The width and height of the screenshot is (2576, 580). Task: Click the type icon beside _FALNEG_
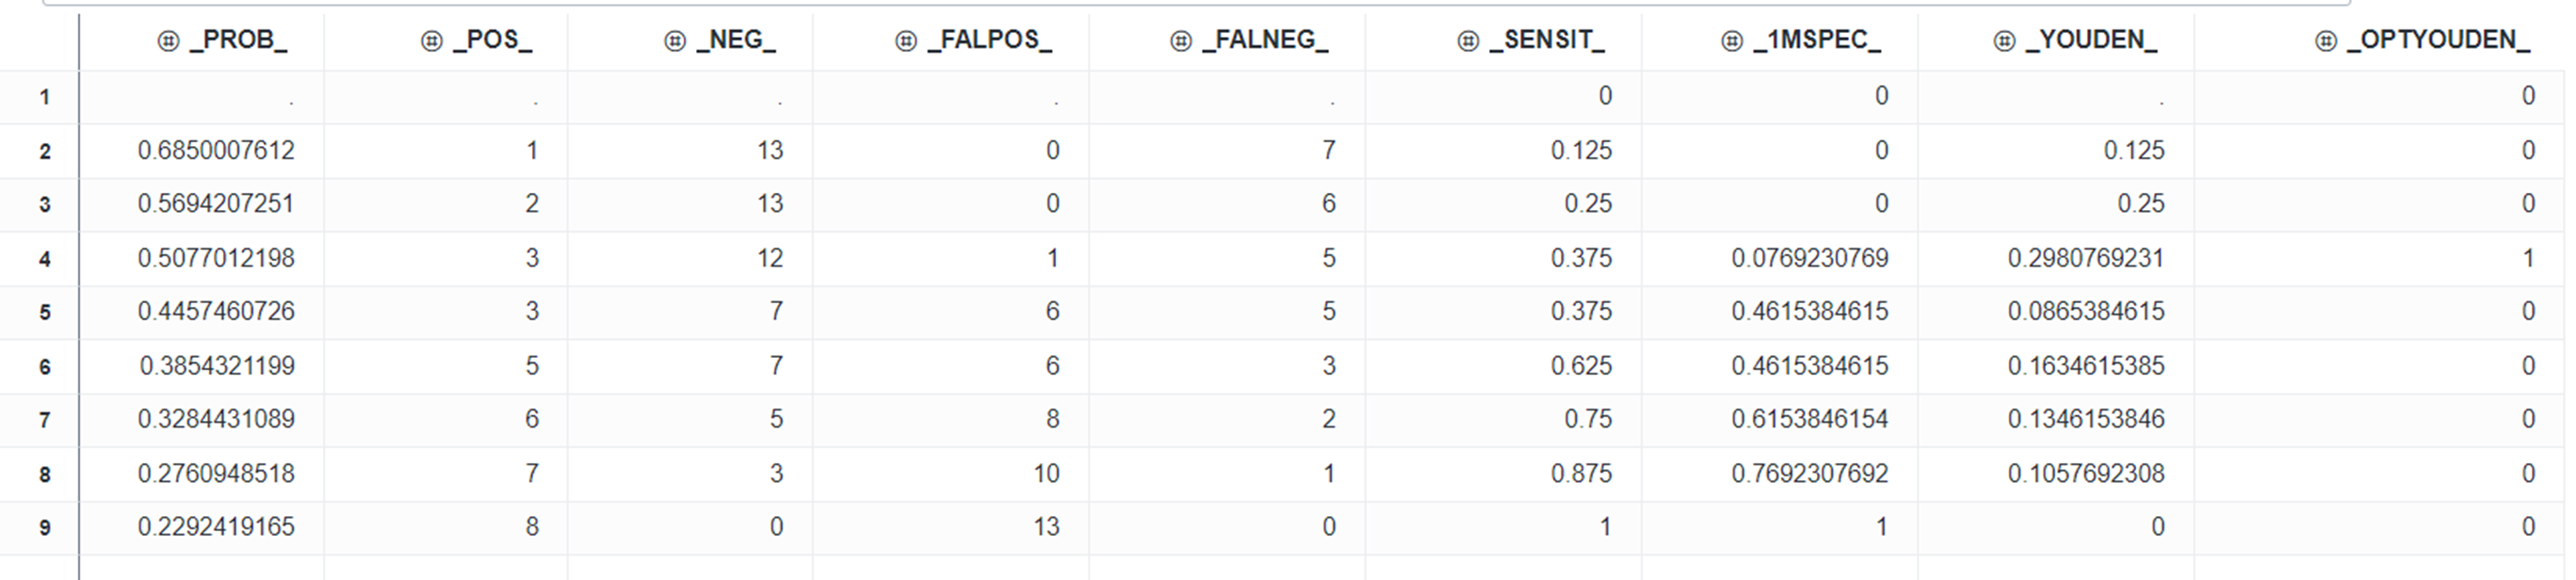[1181, 40]
